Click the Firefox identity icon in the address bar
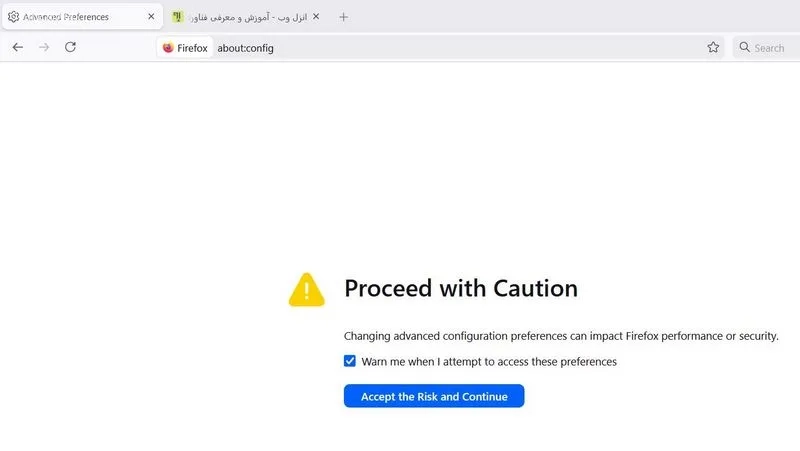 point(168,48)
